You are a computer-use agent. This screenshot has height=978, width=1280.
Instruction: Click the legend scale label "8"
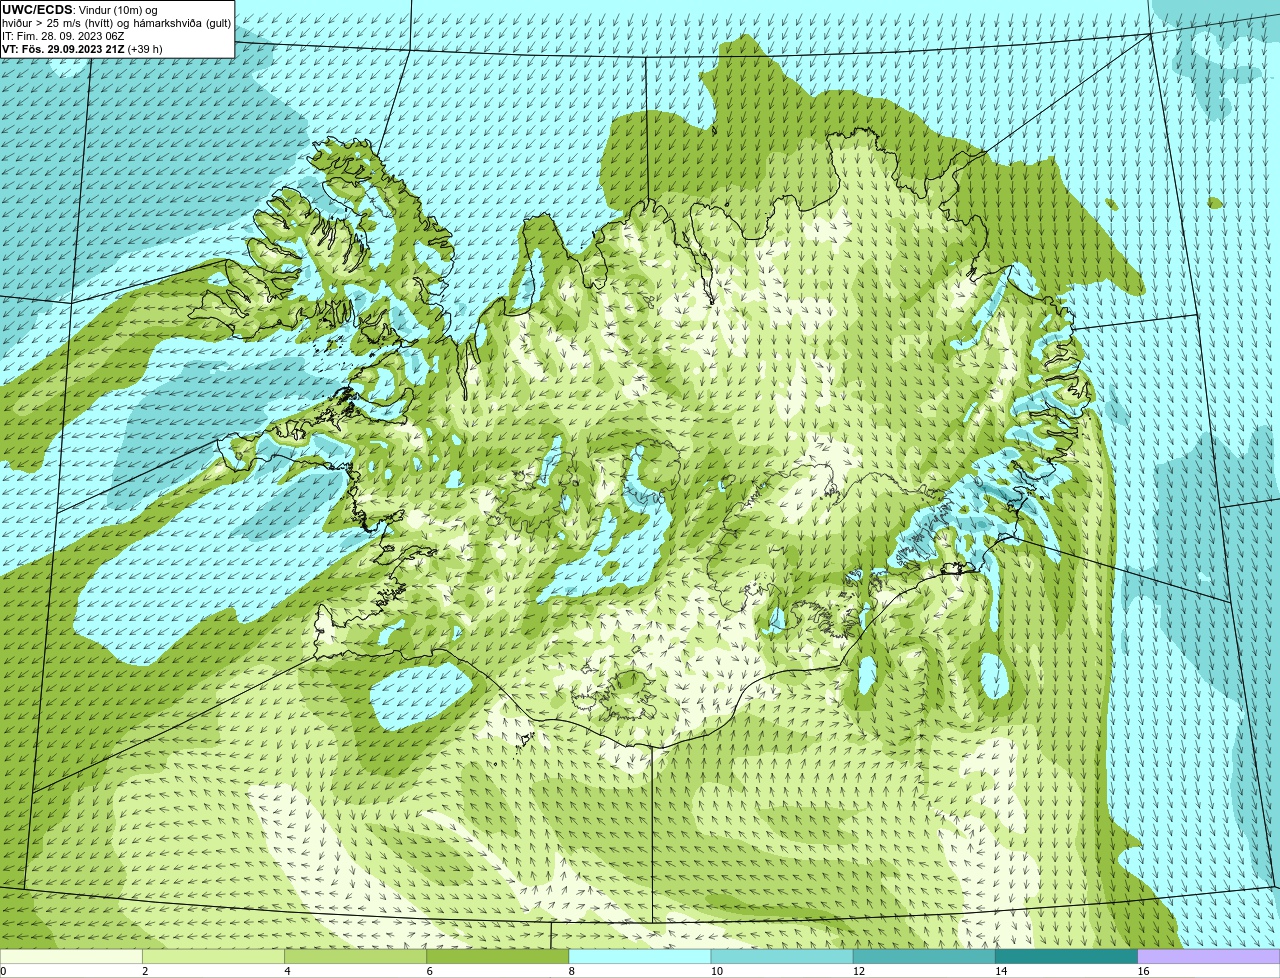[x=571, y=971]
